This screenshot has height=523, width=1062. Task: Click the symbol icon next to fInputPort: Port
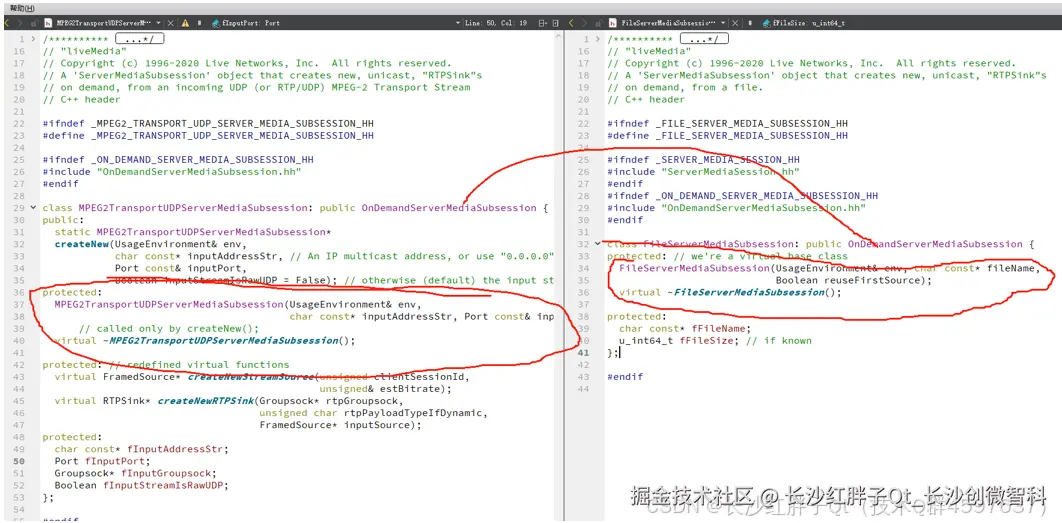(216, 23)
